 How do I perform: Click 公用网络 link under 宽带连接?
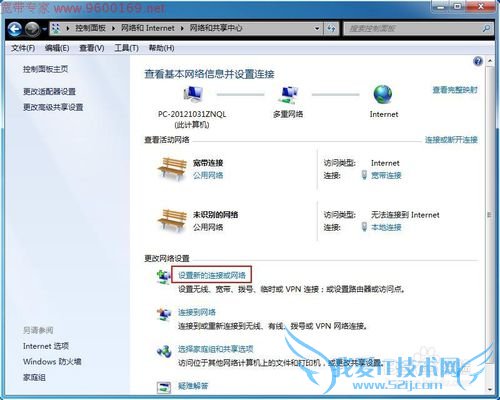[x=208, y=175]
